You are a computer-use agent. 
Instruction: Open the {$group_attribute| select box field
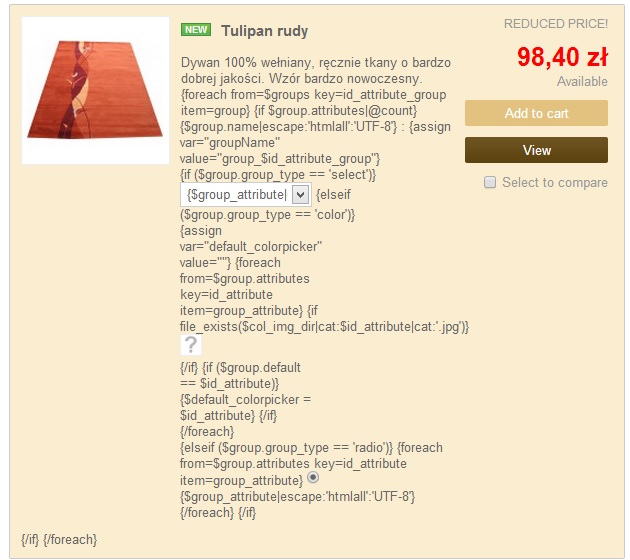coord(245,195)
